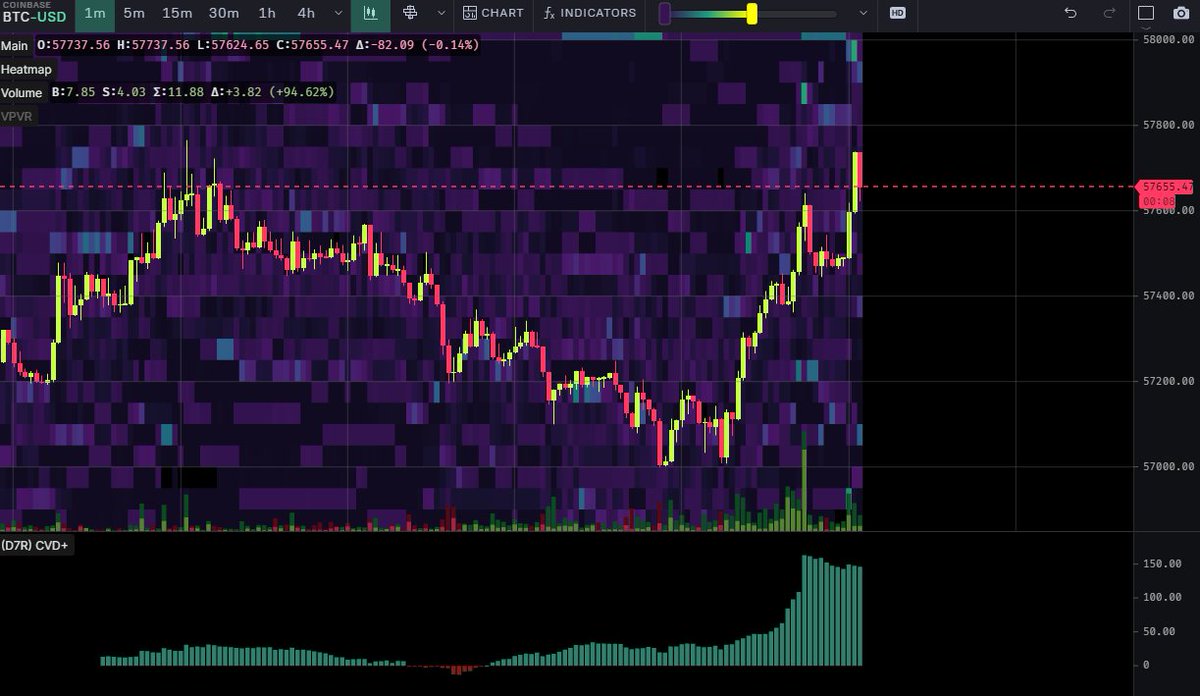This screenshot has height=696, width=1200.
Task: Switch to the 30m timeframe
Action: tap(223, 13)
